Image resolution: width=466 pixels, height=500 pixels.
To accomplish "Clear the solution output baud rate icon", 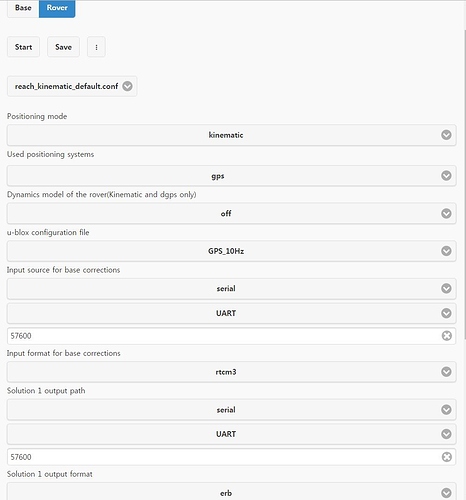I will pyautogui.click(x=446, y=457).
